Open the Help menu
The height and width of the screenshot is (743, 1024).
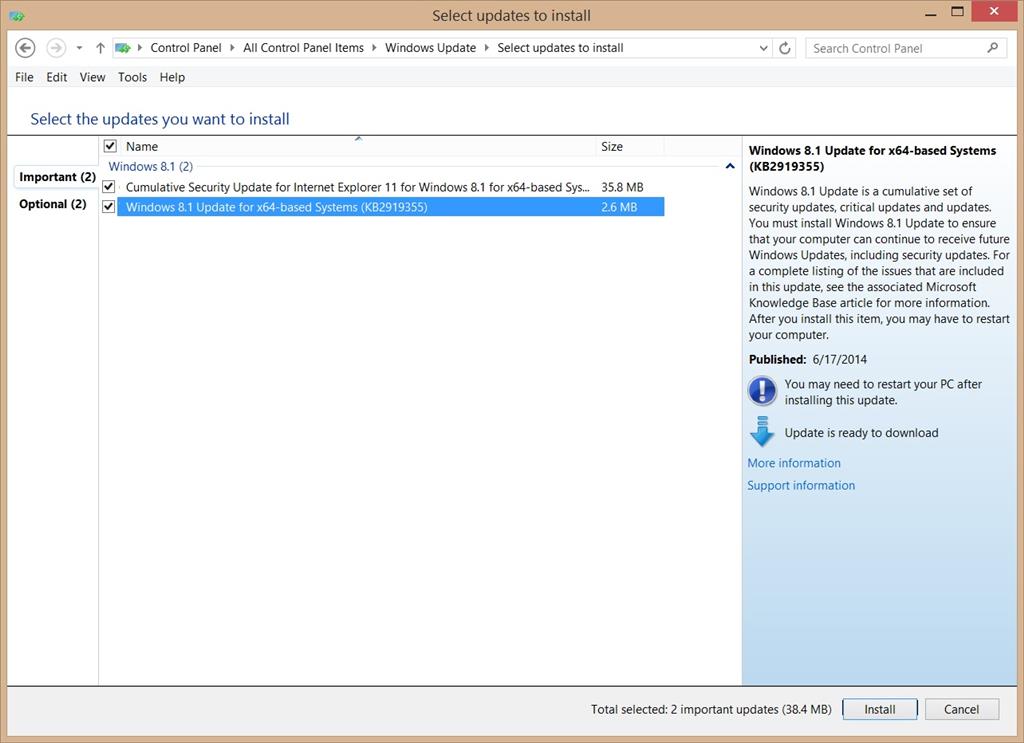172,77
